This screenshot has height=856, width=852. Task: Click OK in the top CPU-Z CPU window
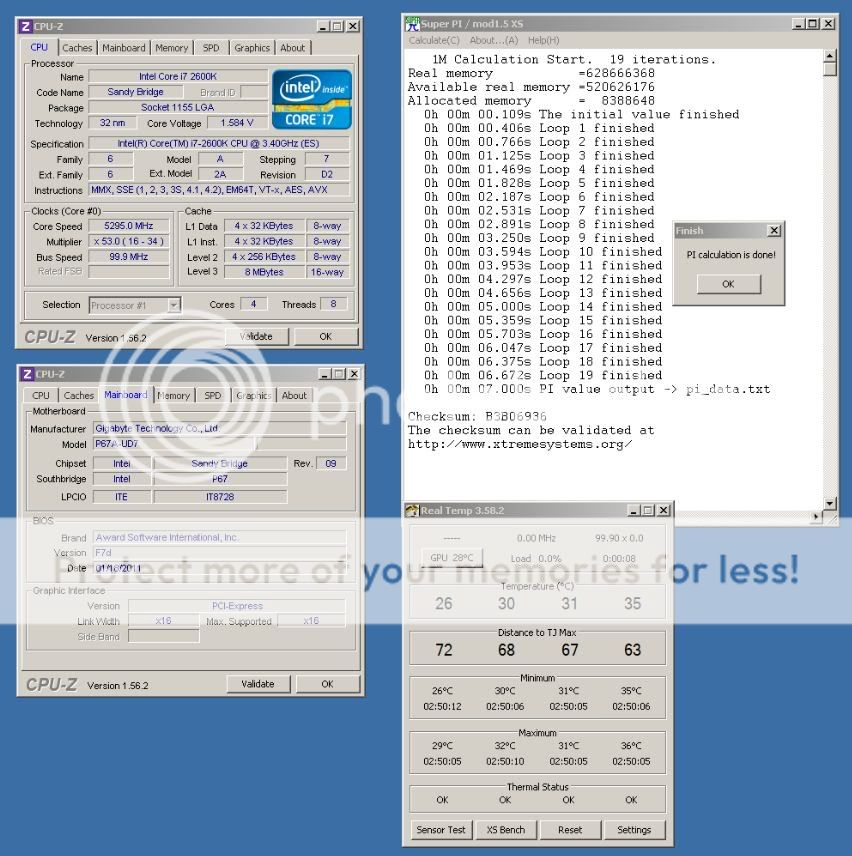click(x=326, y=337)
